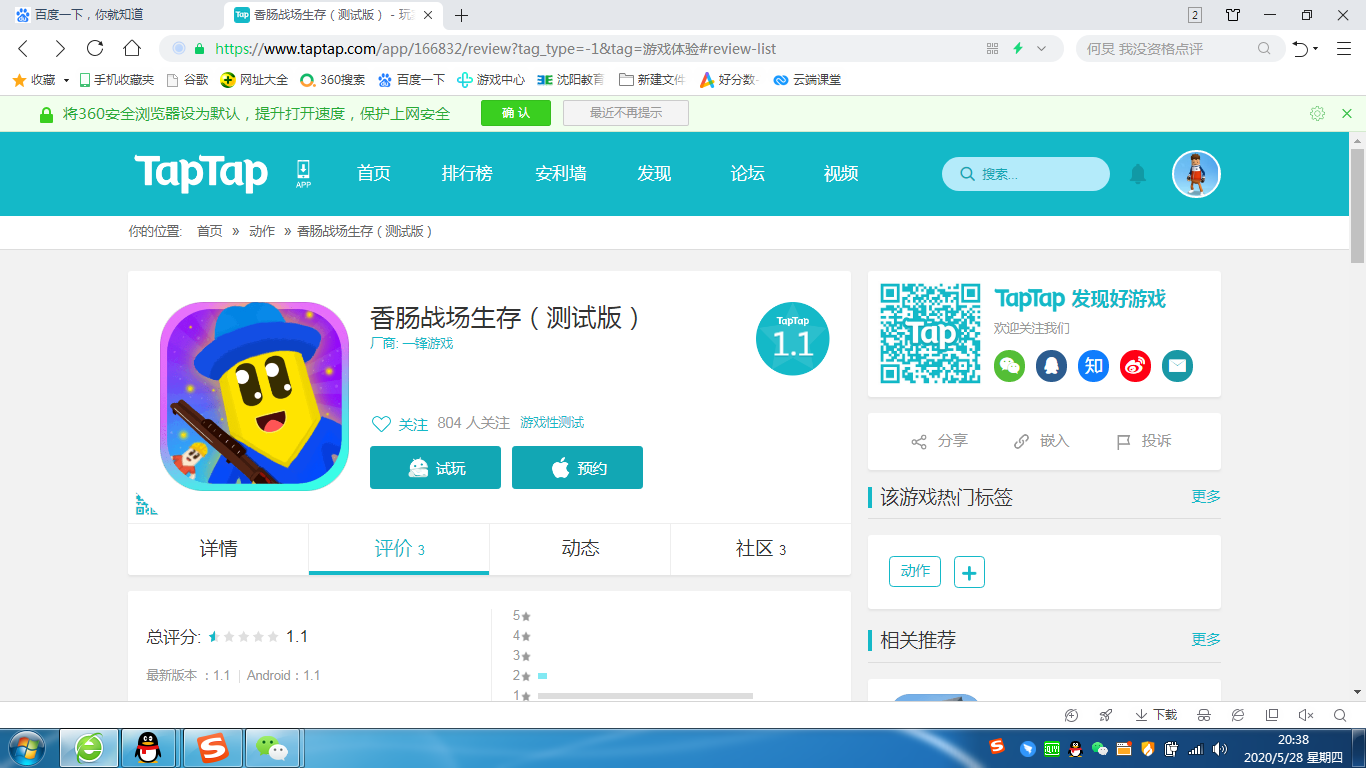Click the QR code icon in address bar
Viewport: 1366px width, 768px height.
point(993,48)
